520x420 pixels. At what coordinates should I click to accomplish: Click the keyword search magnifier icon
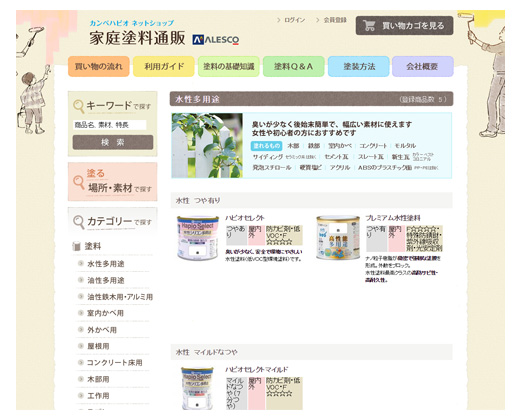79,107
